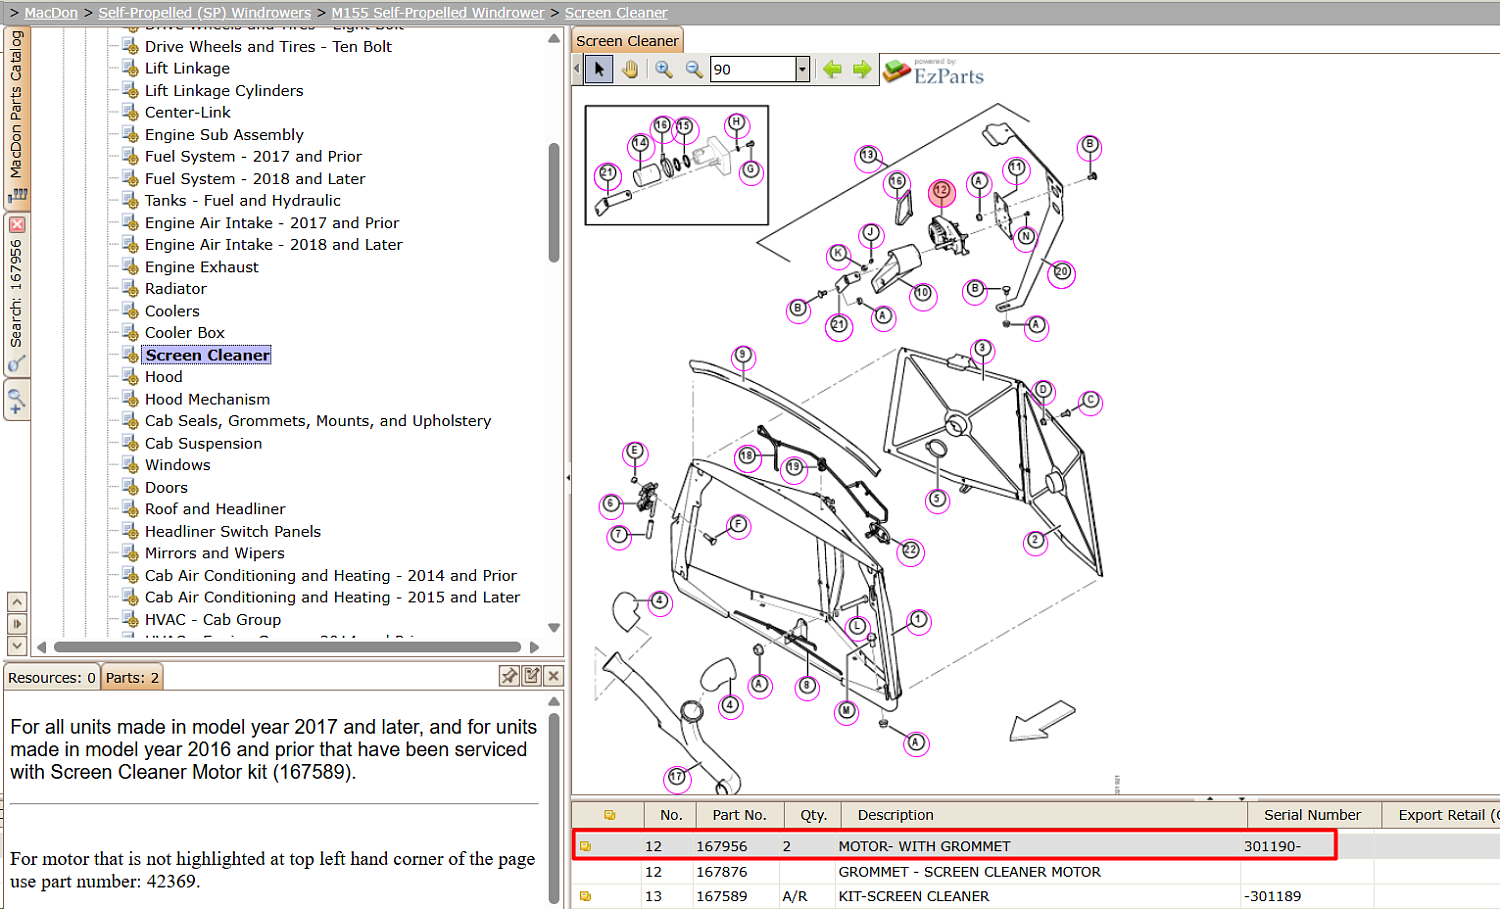The height and width of the screenshot is (909, 1500).
Task: Switch to the Parts: 2 tab
Action: pyautogui.click(x=132, y=677)
